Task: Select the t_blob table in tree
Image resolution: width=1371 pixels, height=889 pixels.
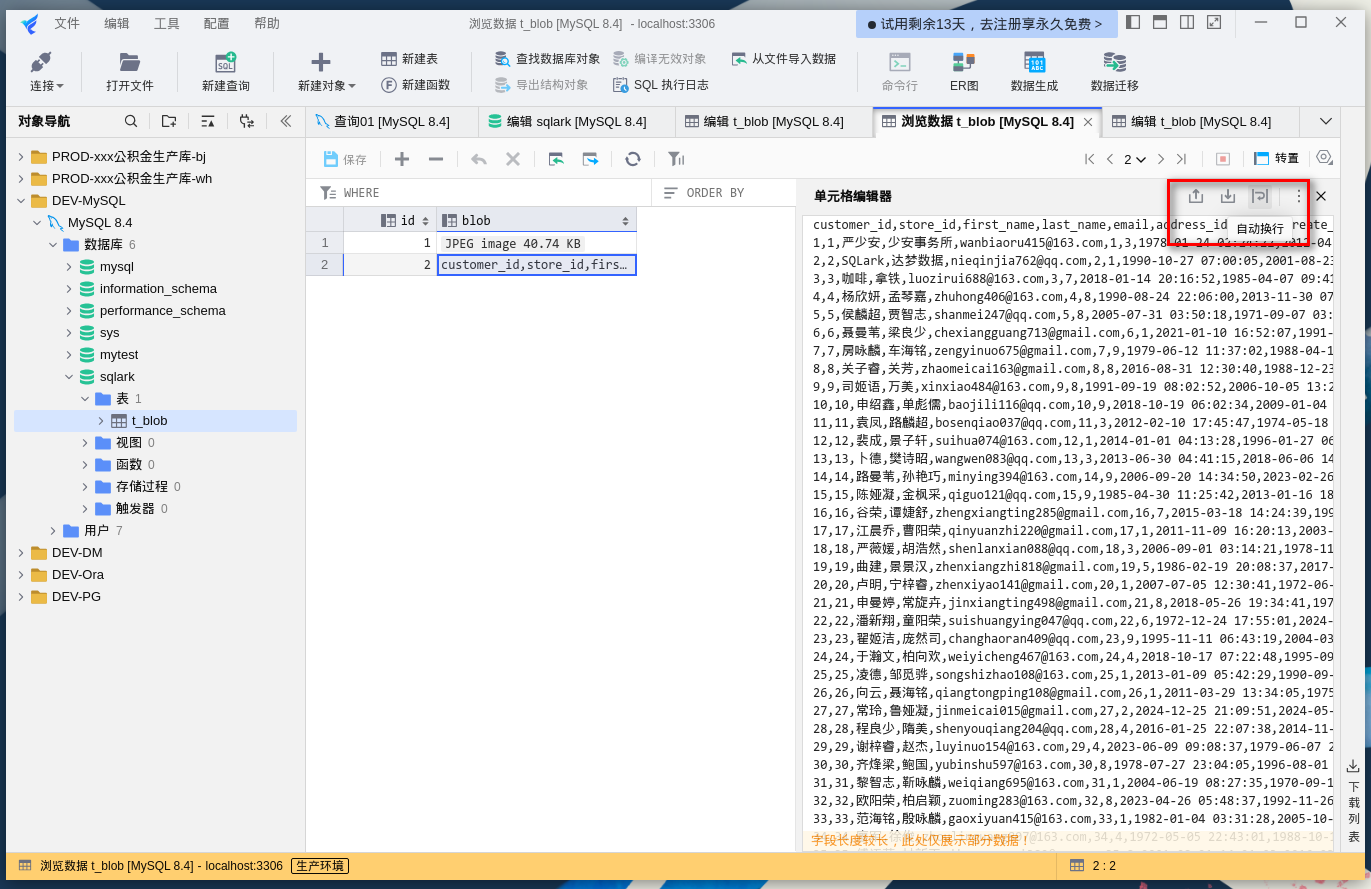Action: [149, 421]
